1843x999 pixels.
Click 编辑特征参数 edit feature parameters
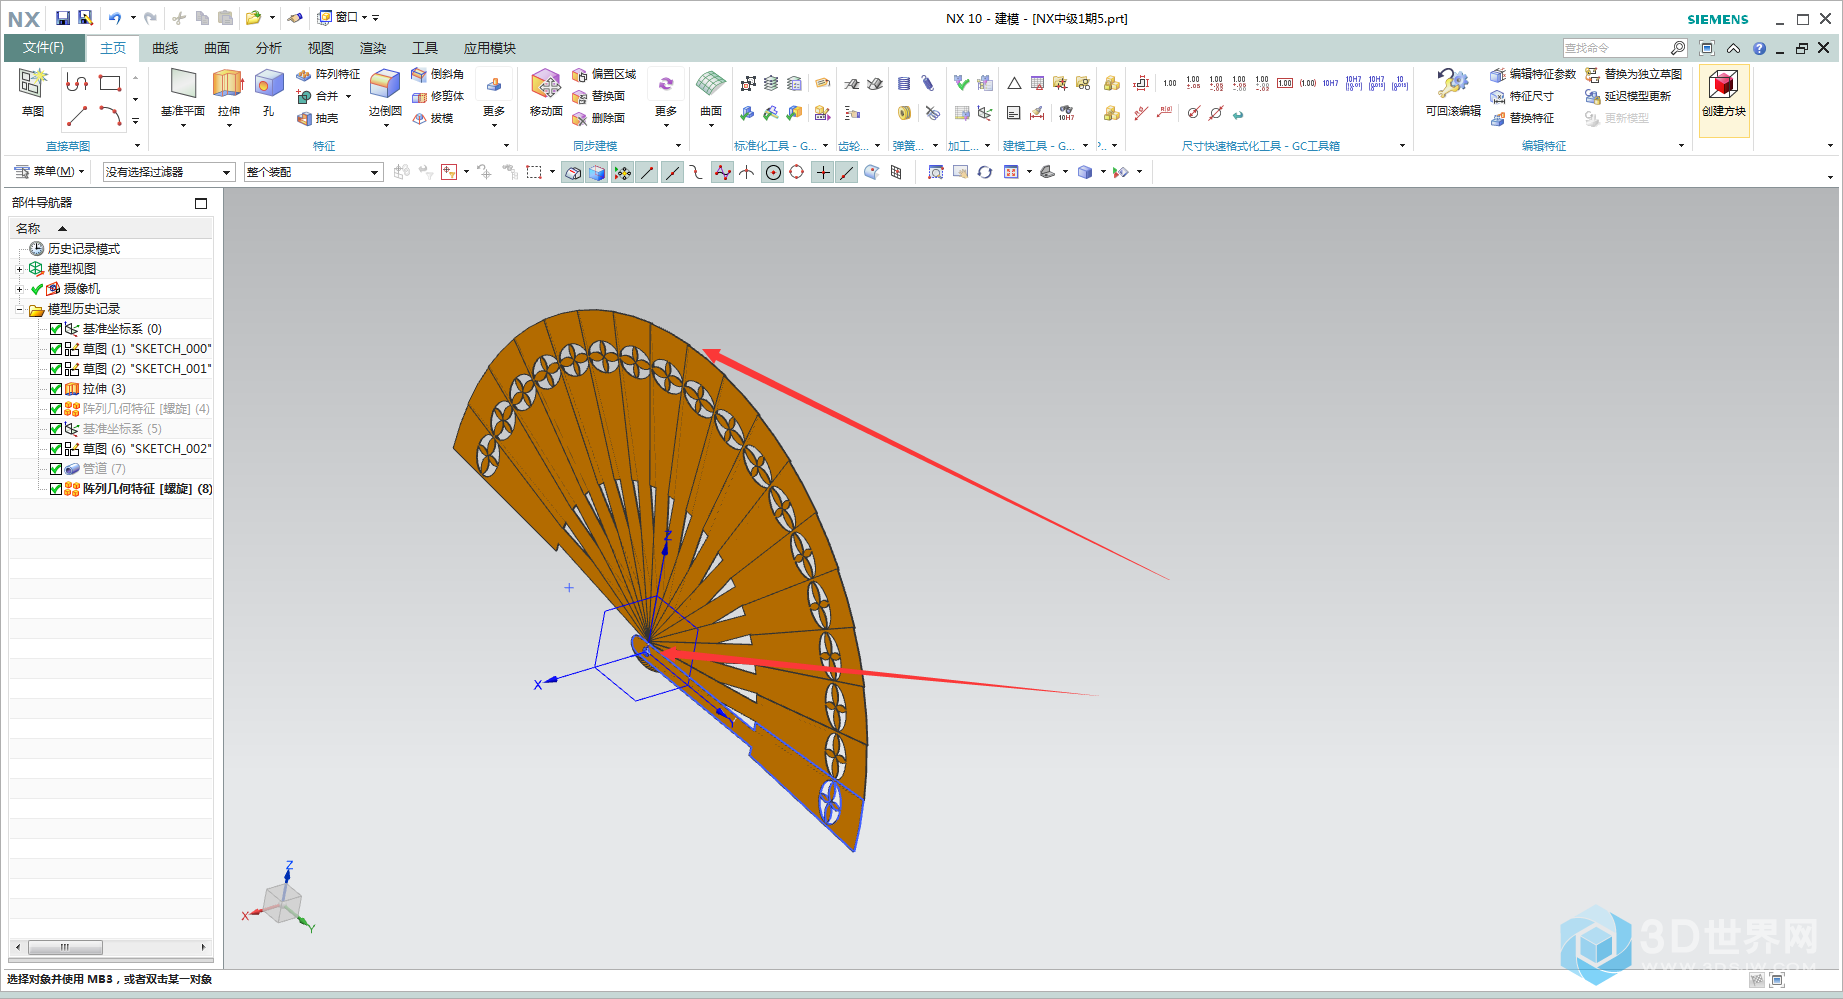click(1533, 75)
